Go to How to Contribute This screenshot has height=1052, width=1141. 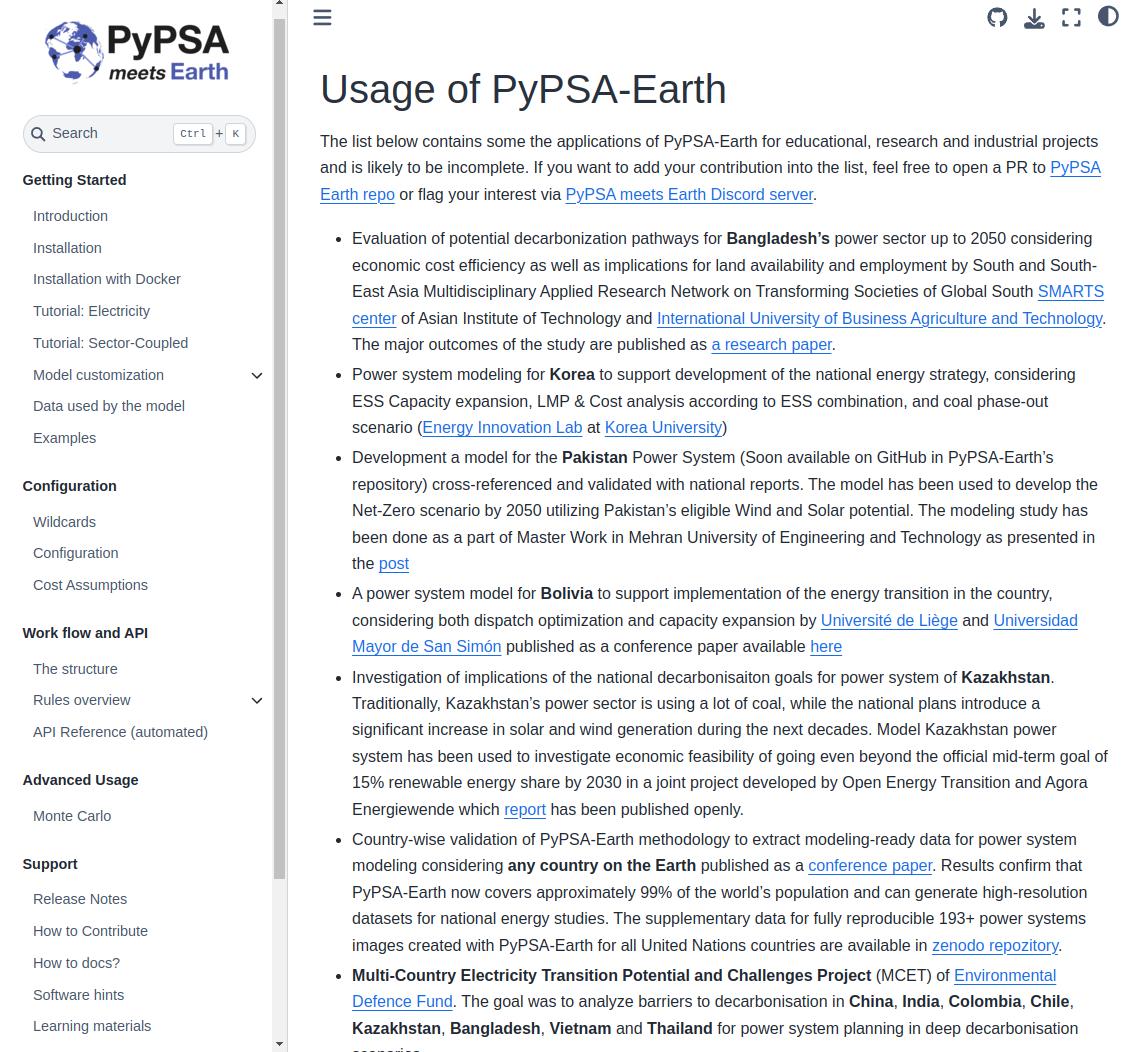[90, 931]
